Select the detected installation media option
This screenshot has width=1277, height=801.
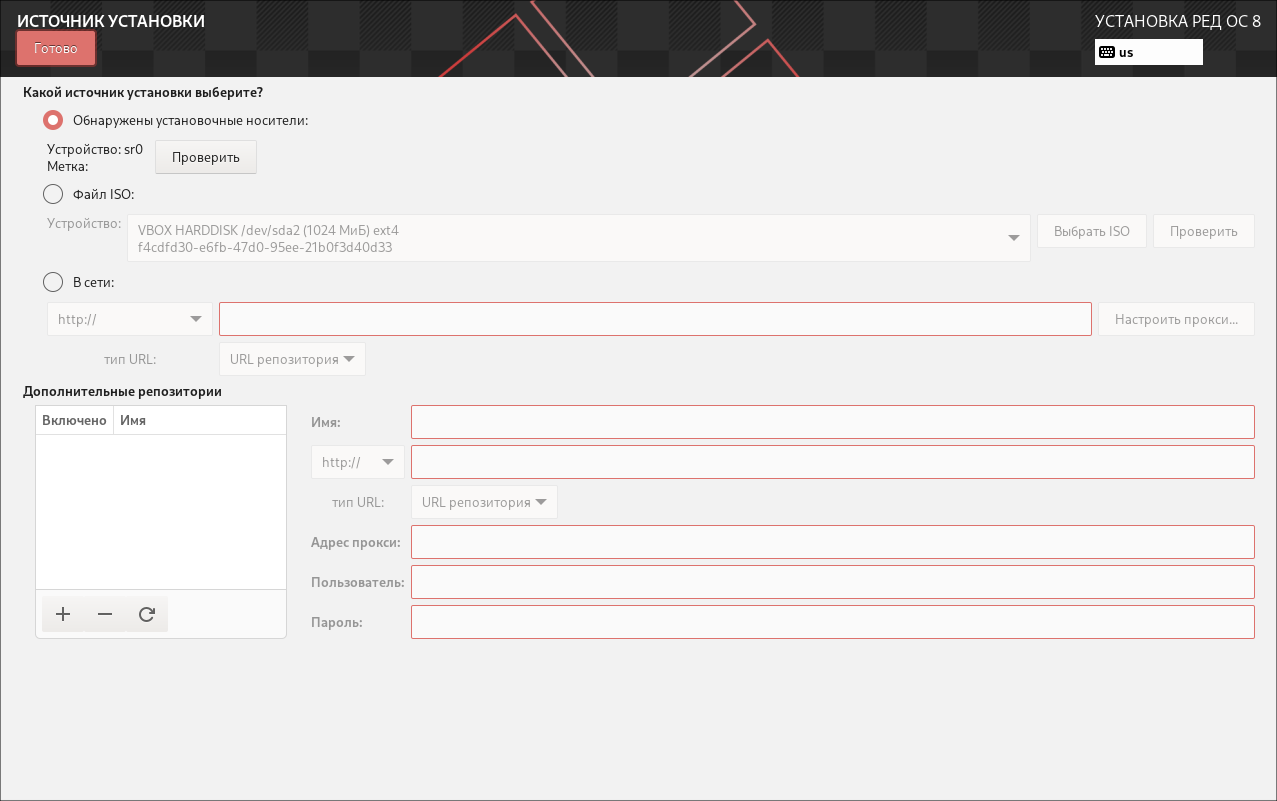point(54,120)
